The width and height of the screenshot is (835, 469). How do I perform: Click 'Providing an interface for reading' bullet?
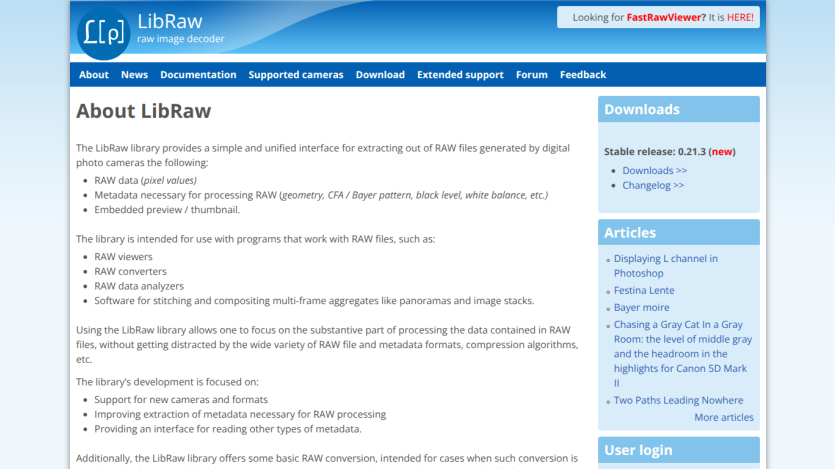coord(228,429)
